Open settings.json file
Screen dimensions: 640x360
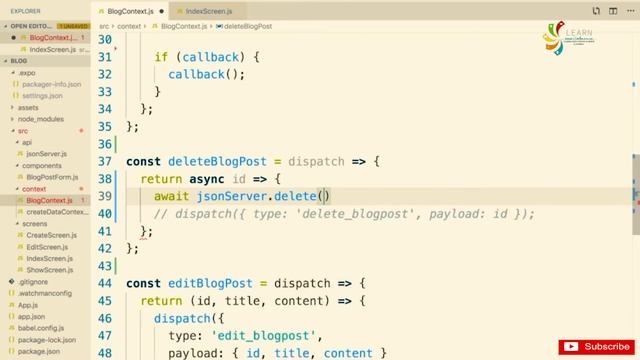pos(42,96)
